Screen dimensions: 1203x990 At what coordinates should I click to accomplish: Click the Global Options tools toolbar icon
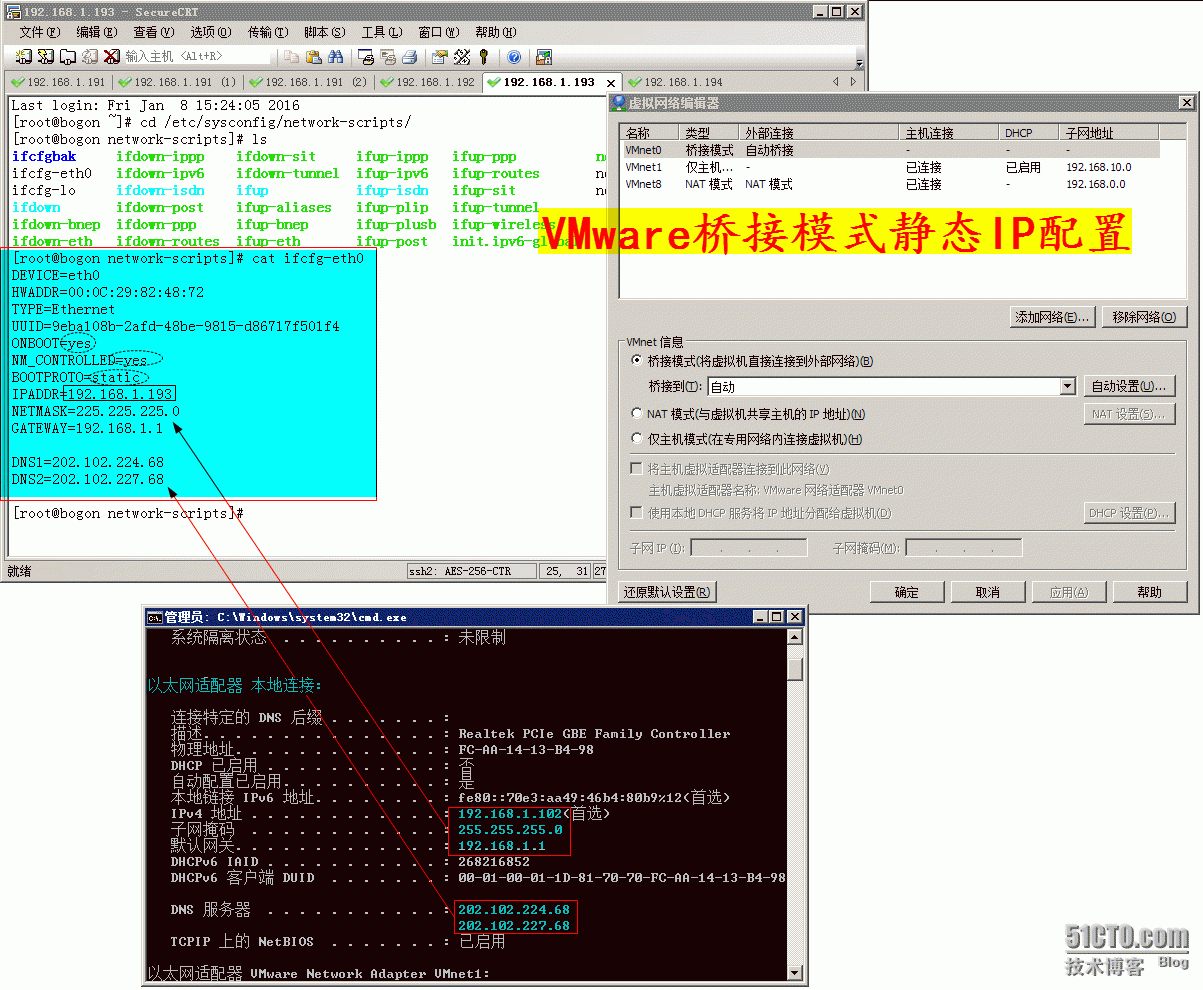click(x=462, y=57)
